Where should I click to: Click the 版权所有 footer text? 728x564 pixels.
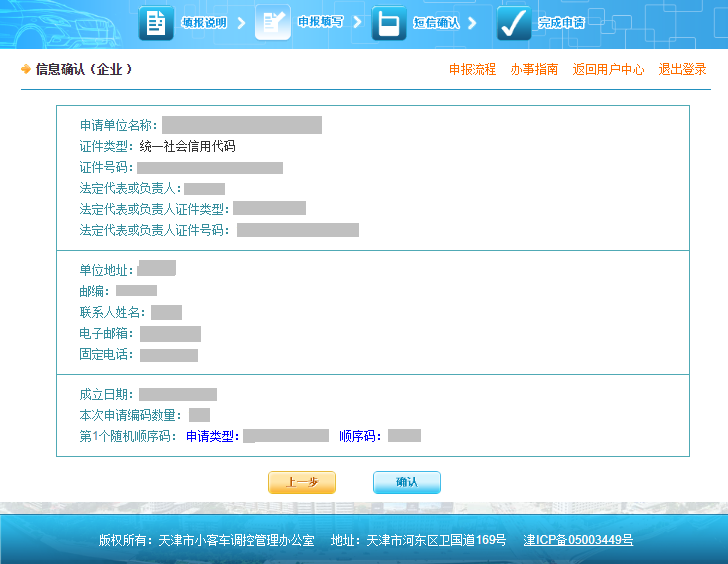point(207,540)
